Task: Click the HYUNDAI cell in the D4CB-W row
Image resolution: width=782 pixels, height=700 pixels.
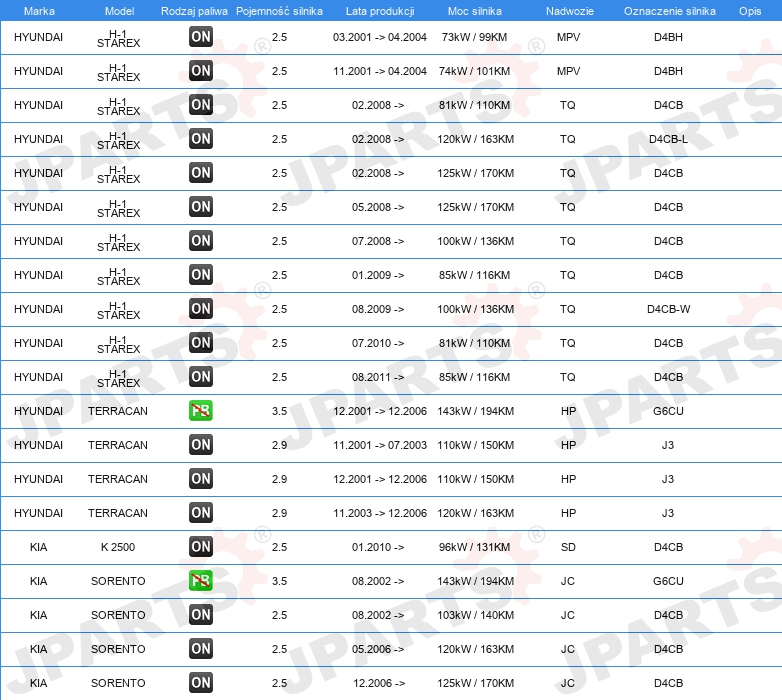Action: click(x=38, y=309)
